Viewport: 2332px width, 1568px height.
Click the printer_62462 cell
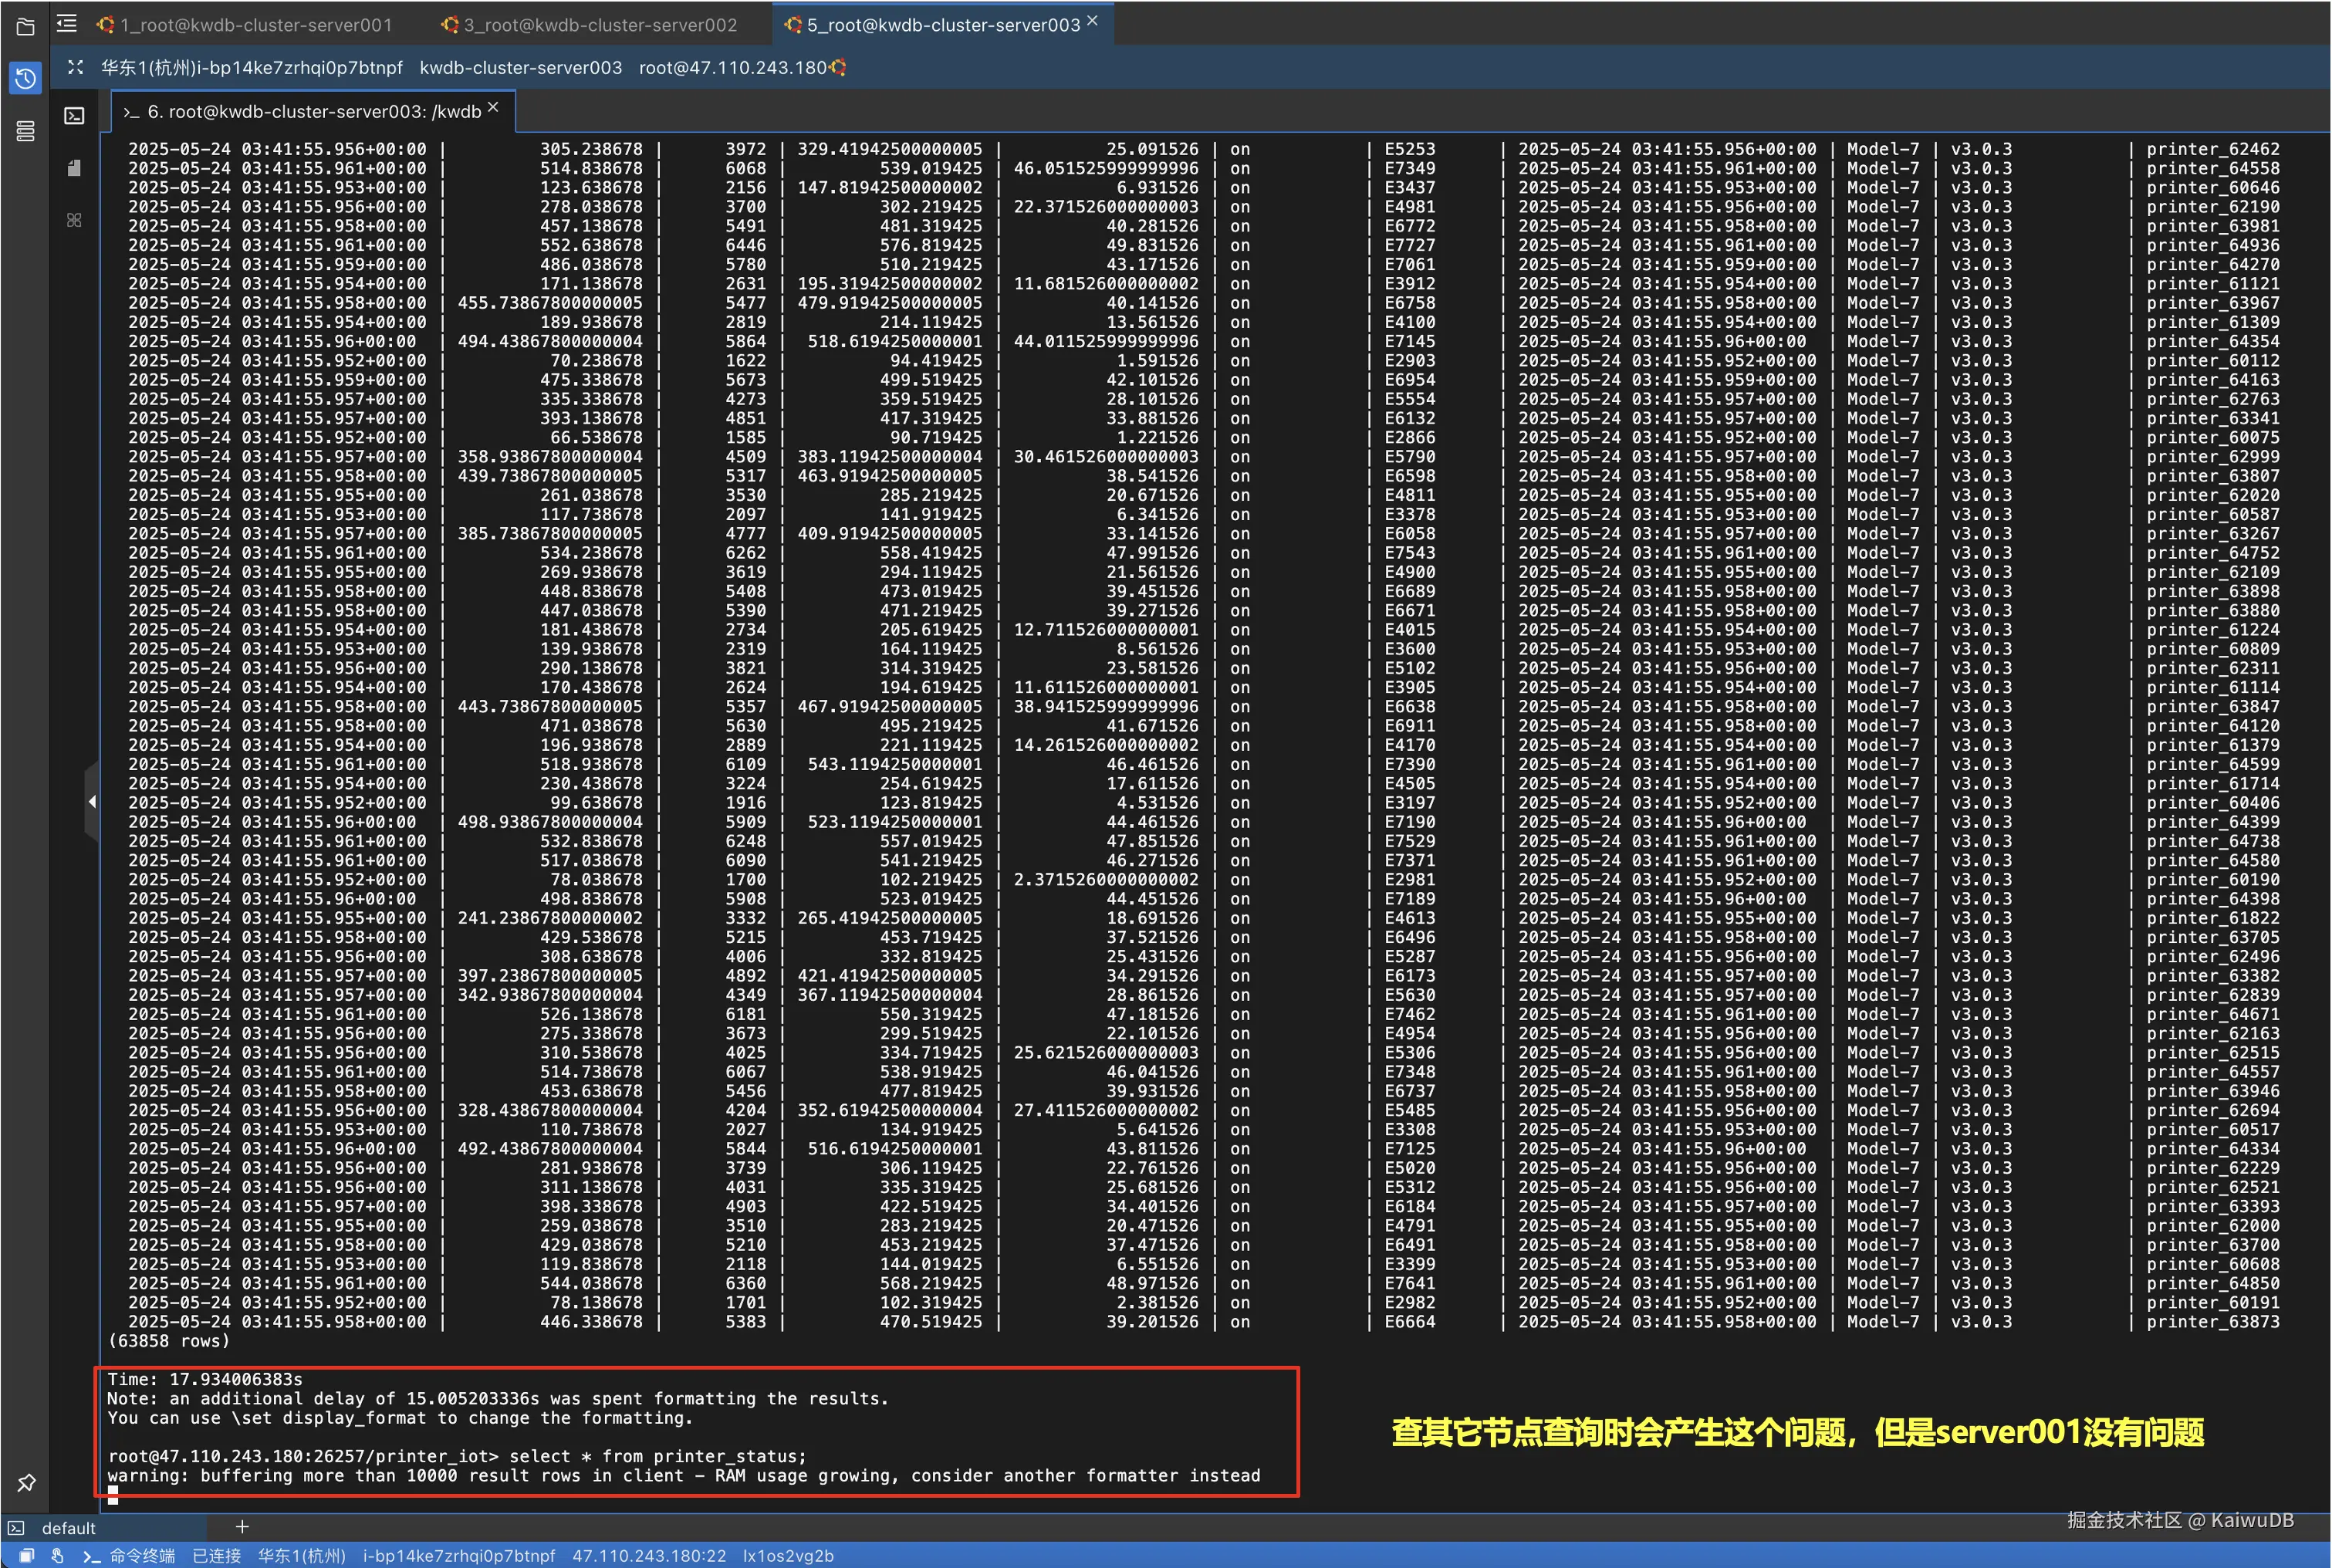pyautogui.click(x=2213, y=149)
